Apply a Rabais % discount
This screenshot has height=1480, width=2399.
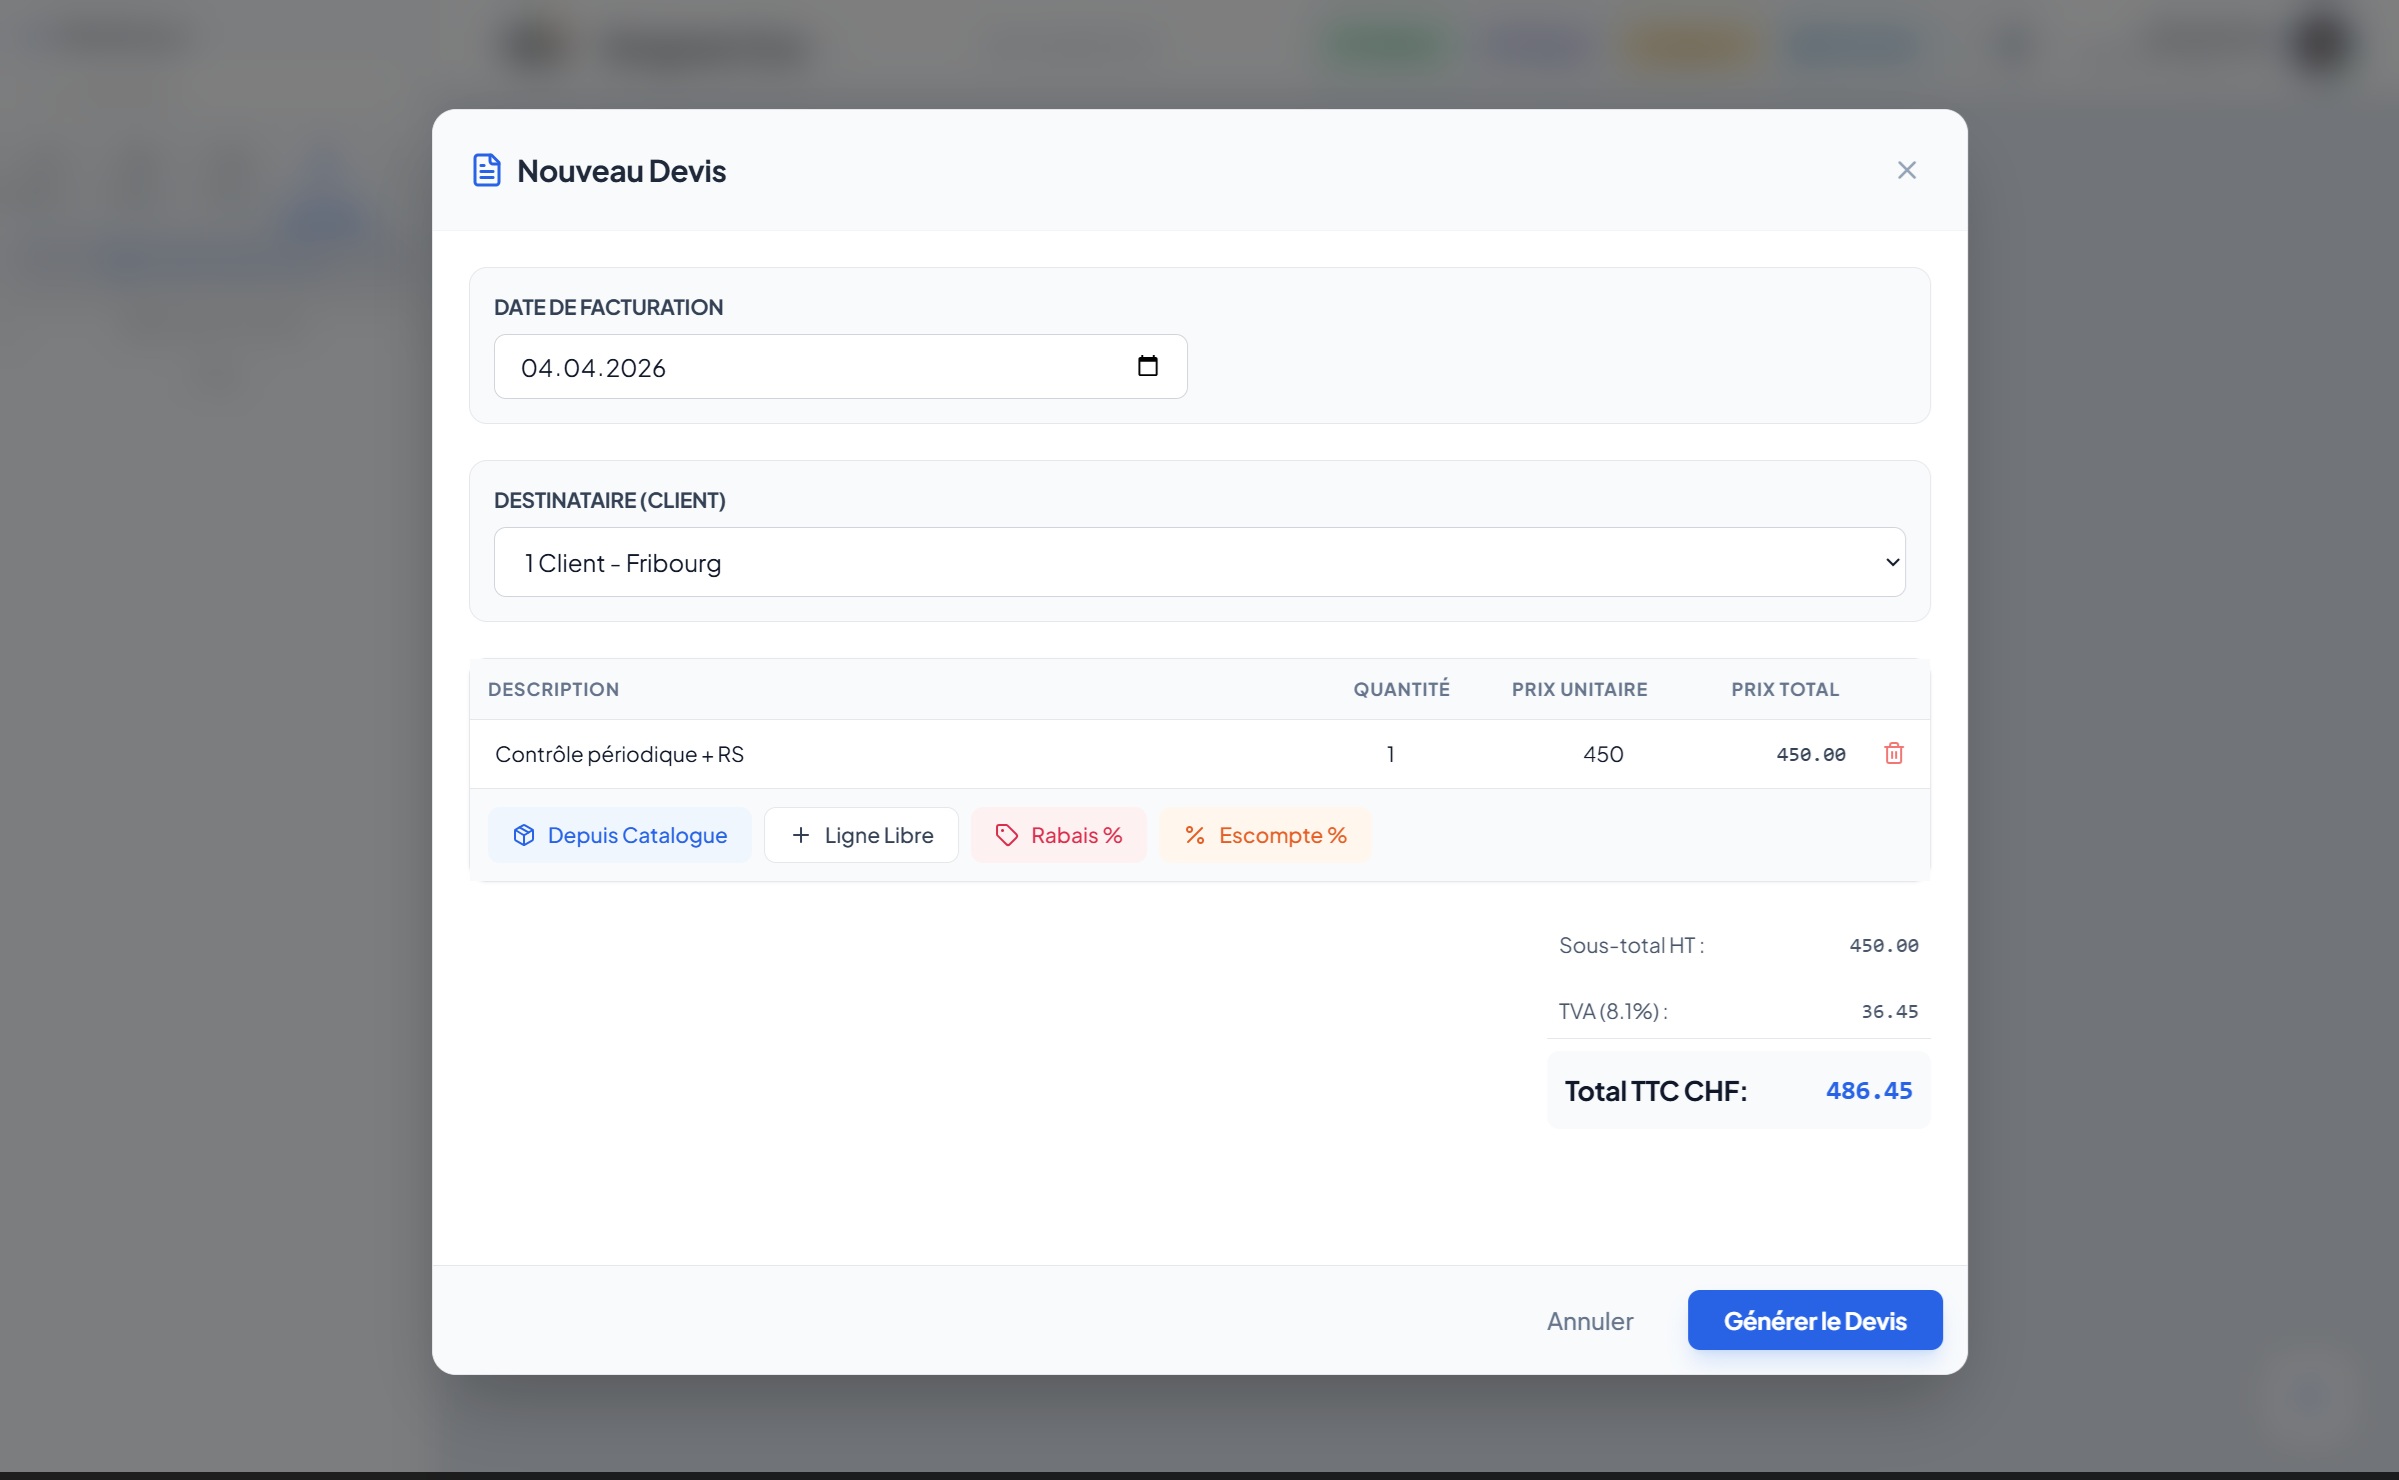[x=1059, y=835]
